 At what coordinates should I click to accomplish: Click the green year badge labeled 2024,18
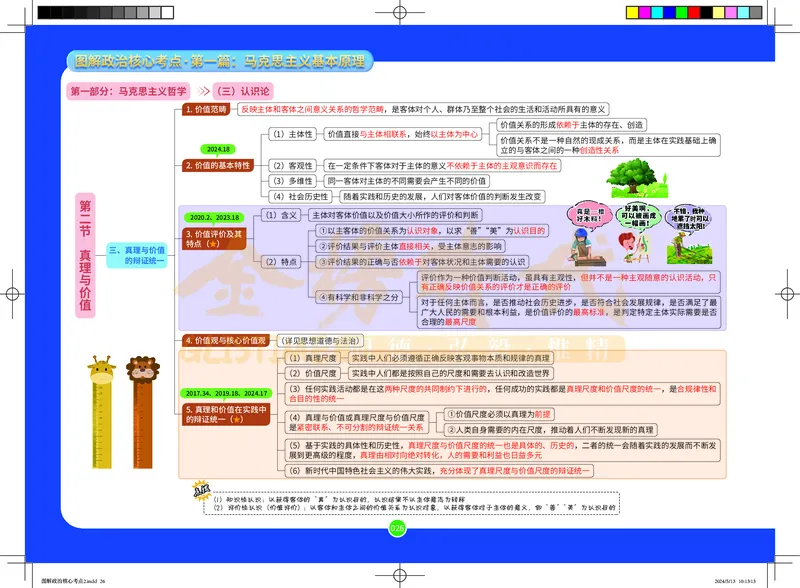tap(218, 148)
